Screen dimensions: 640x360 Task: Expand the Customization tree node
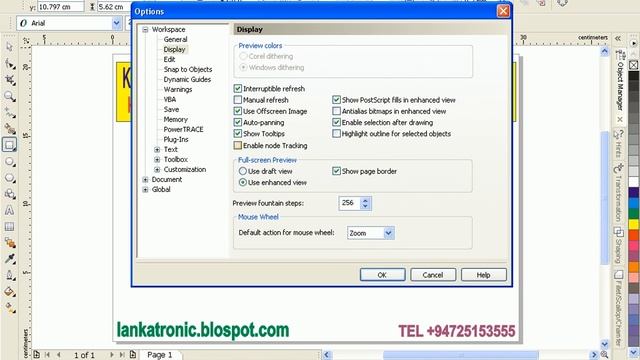pos(157,169)
